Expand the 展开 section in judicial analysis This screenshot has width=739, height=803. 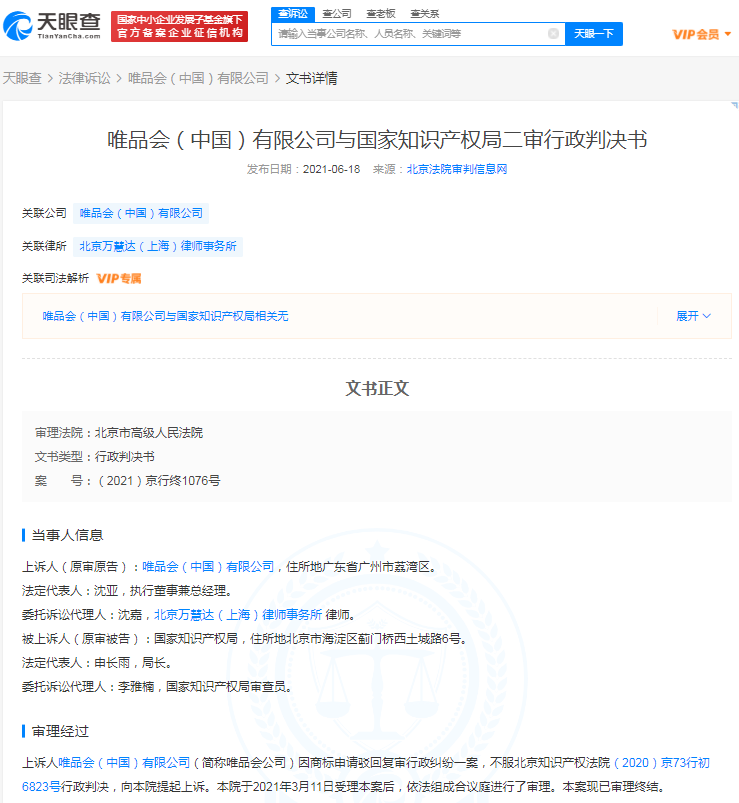tap(693, 316)
